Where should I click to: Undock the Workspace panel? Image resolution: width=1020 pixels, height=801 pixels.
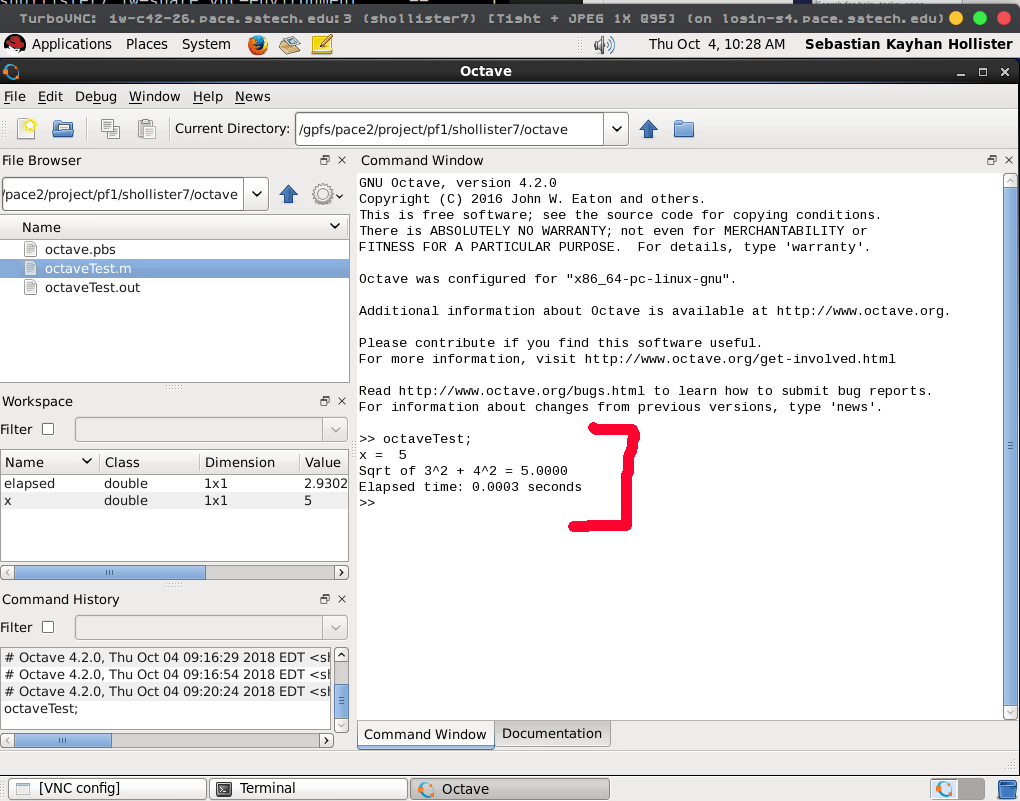[x=324, y=400]
